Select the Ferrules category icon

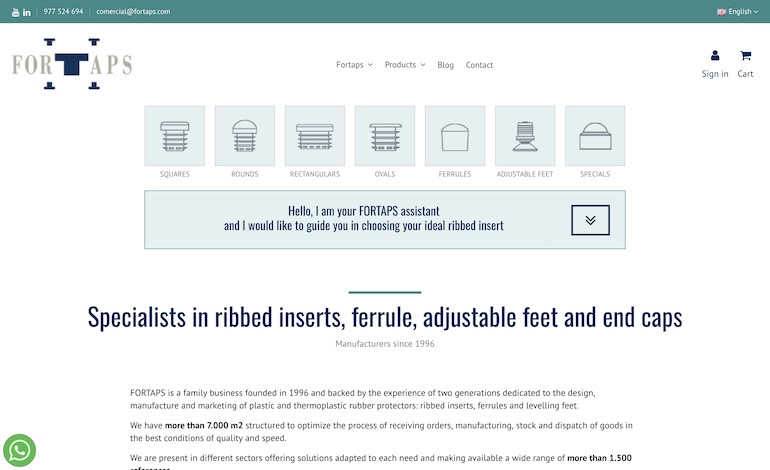point(455,136)
